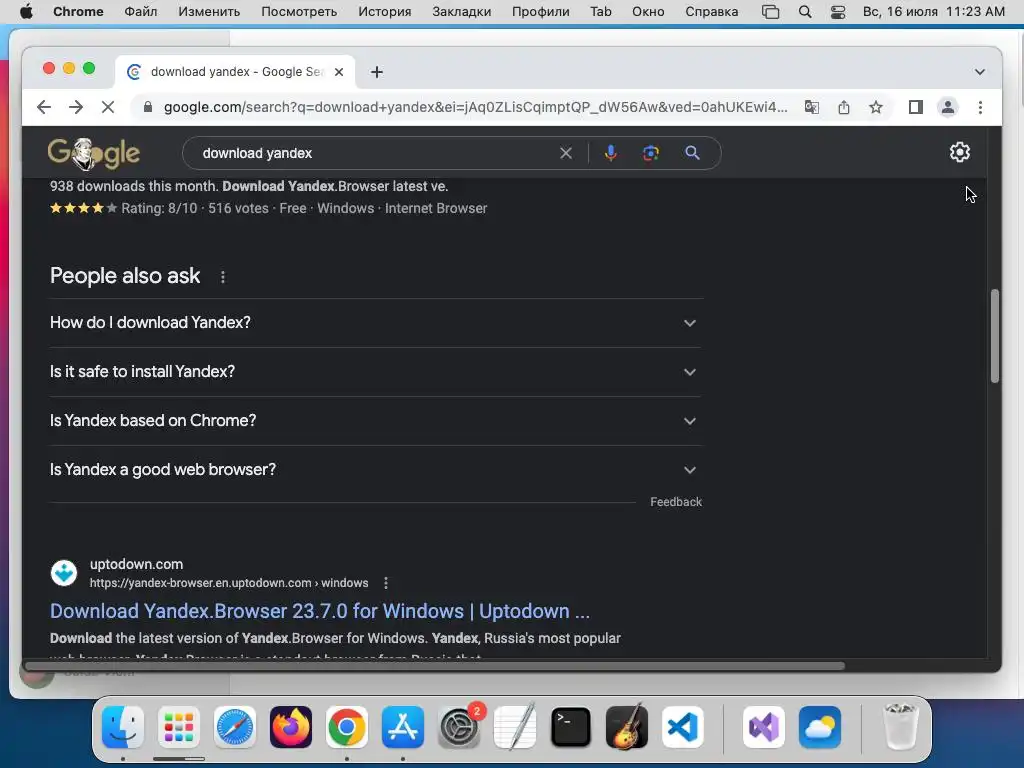This screenshot has height=768, width=1024.
Task: Open tab search chevron in title bar
Action: tap(980, 72)
